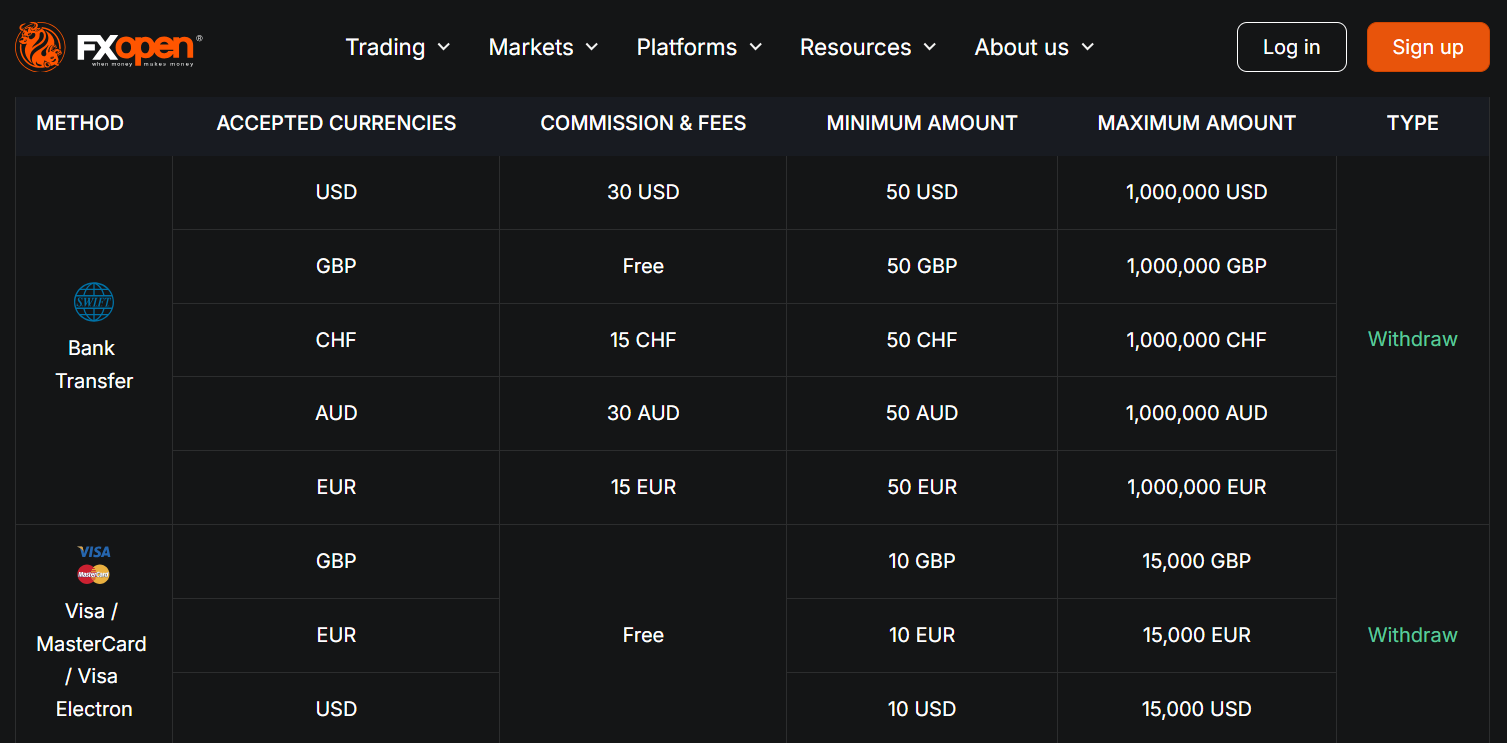Click the blue Visa logo icon
This screenshot has width=1507, height=743.
94,552
